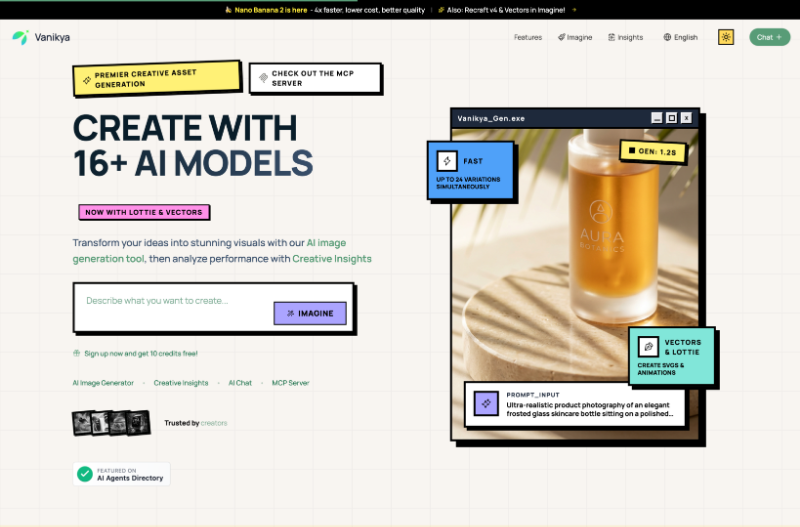The width and height of the screenshot is (800, 527).
Task: Click the Create SVGs & Animations text
Action: tap(661, 369)
